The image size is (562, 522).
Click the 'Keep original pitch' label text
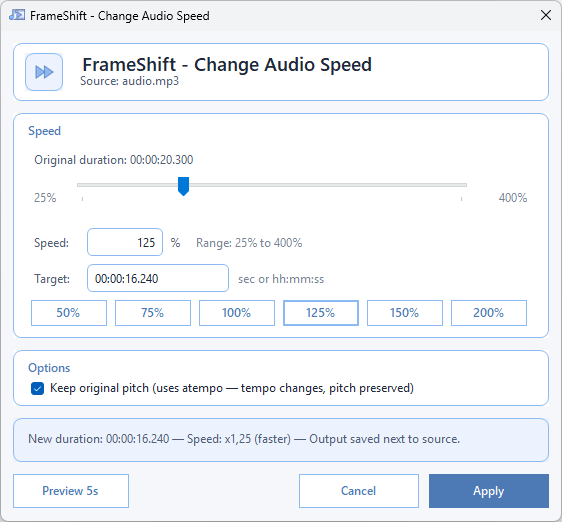232,388
